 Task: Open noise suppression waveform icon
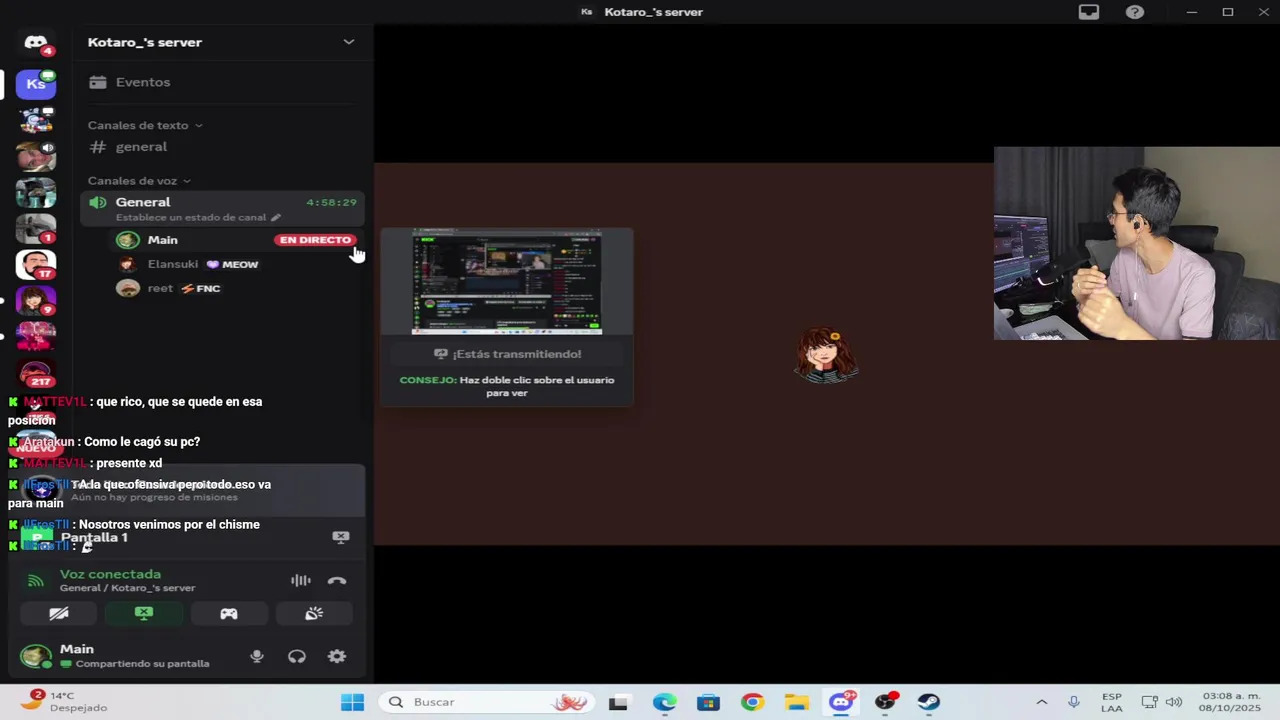(300, 580)
